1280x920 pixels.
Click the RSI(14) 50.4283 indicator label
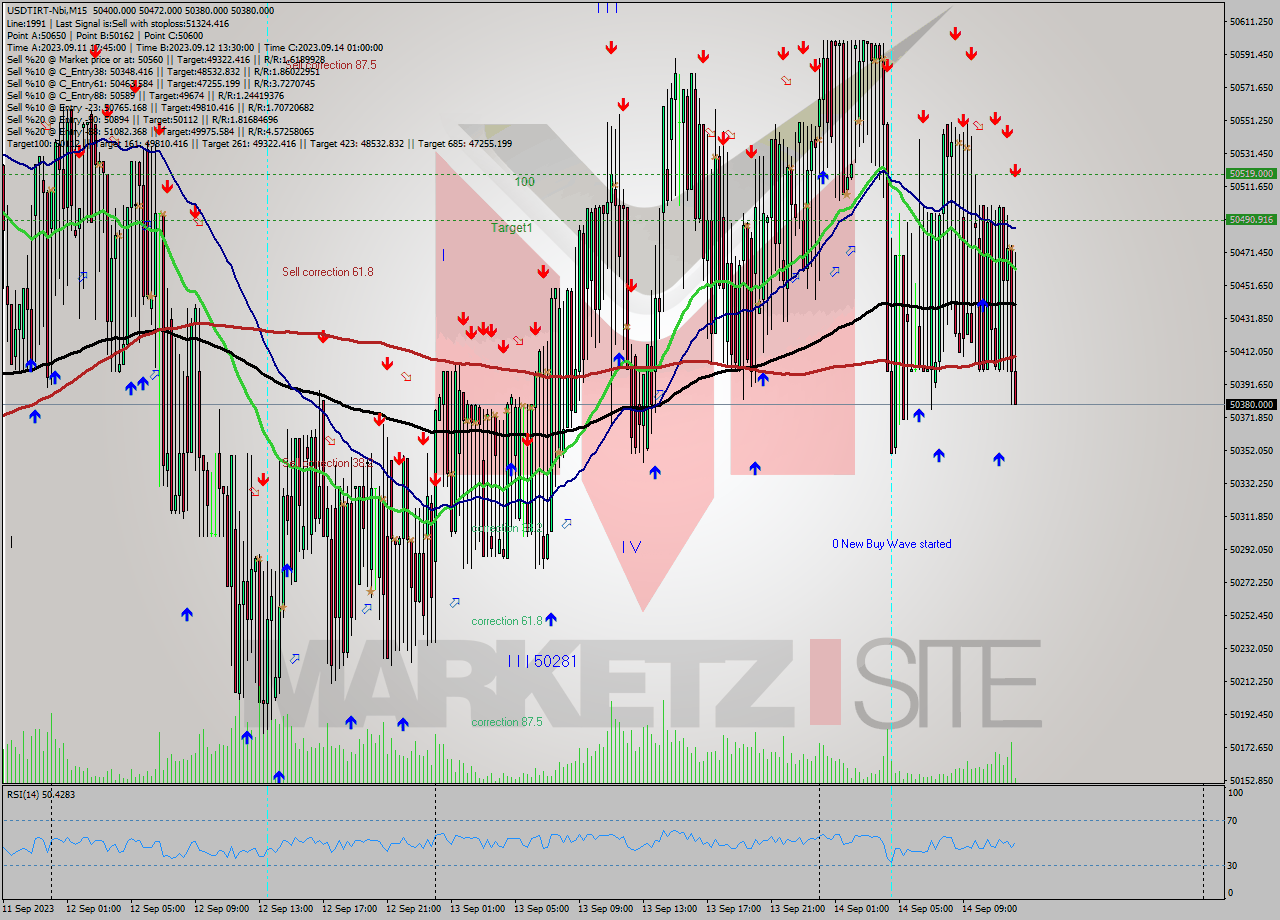click(x=41, y=794)
